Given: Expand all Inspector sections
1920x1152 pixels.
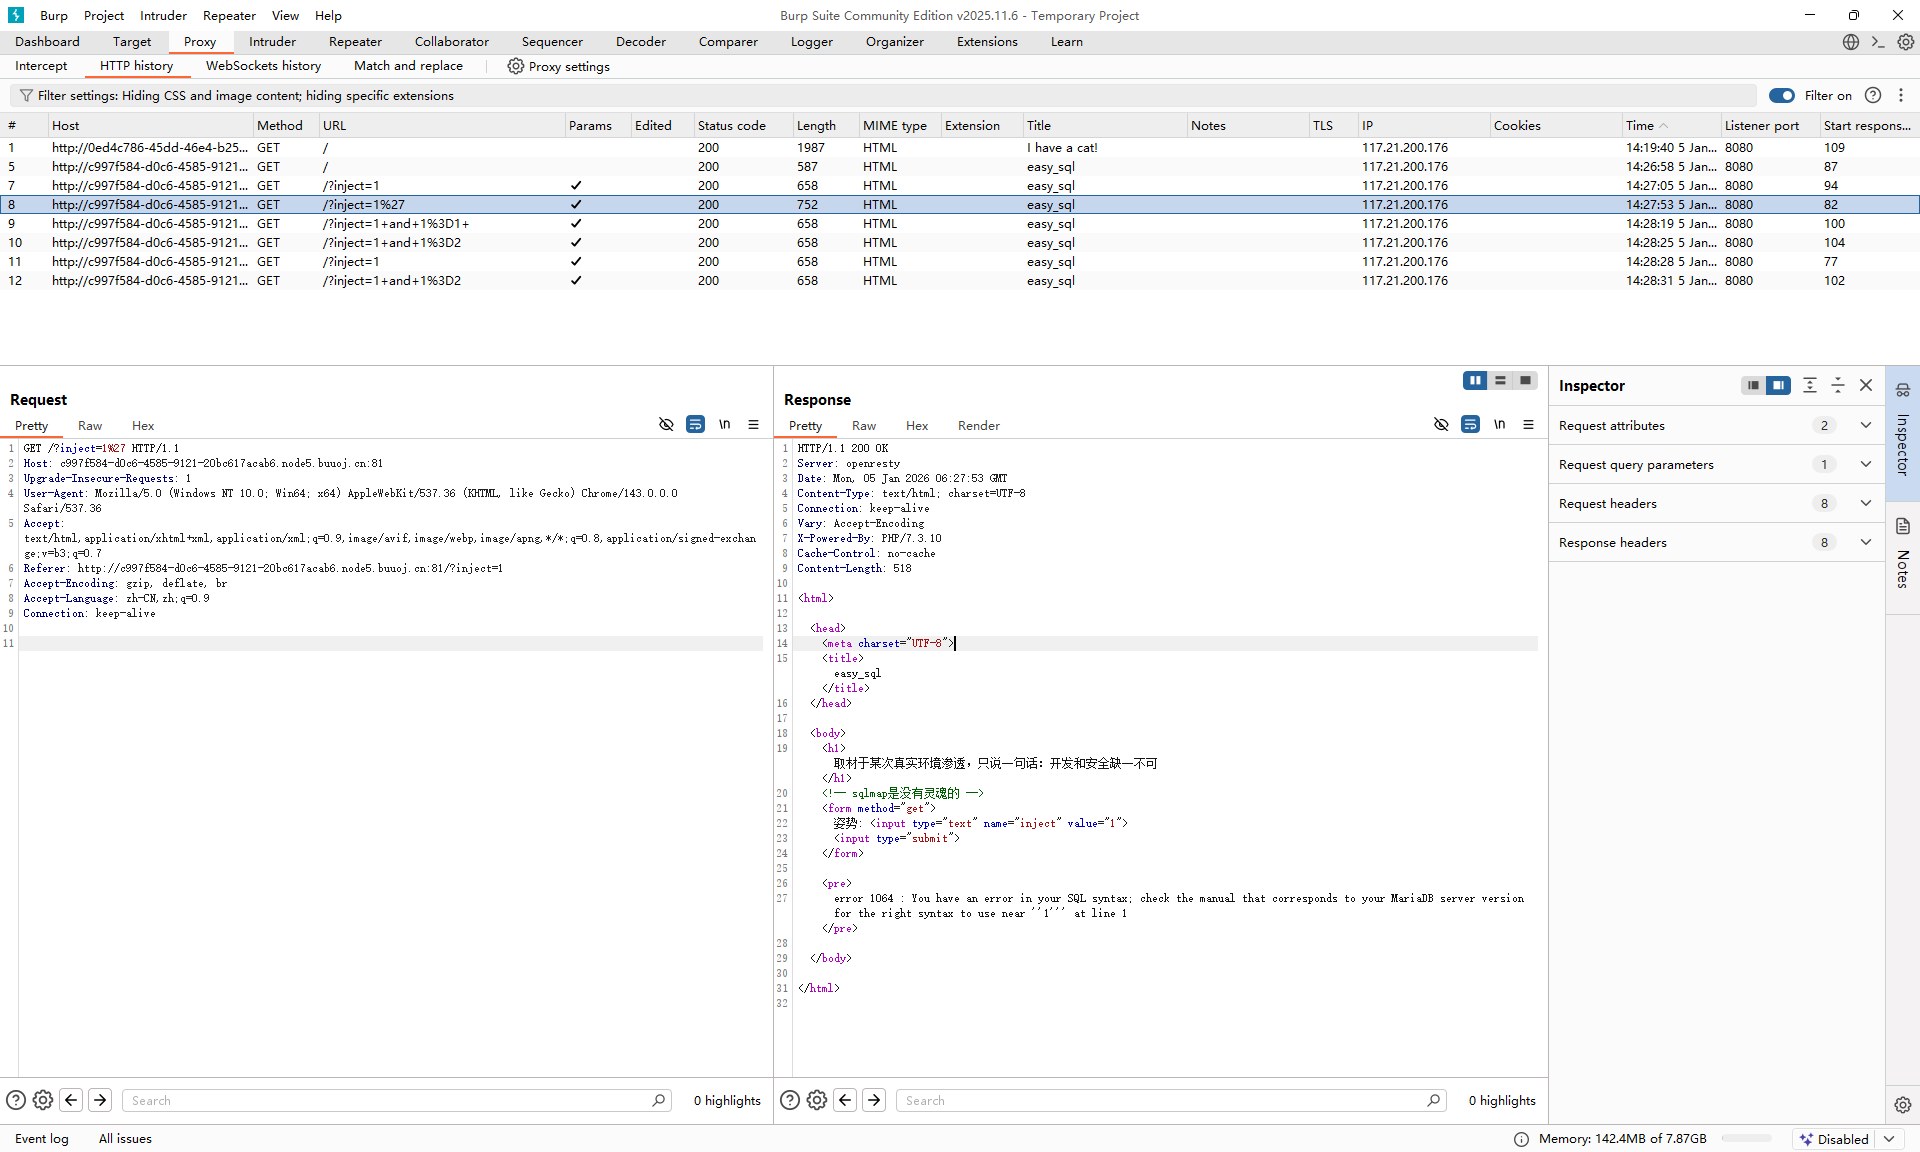Looking at the screenshot, I should [x=1810, y=386].
